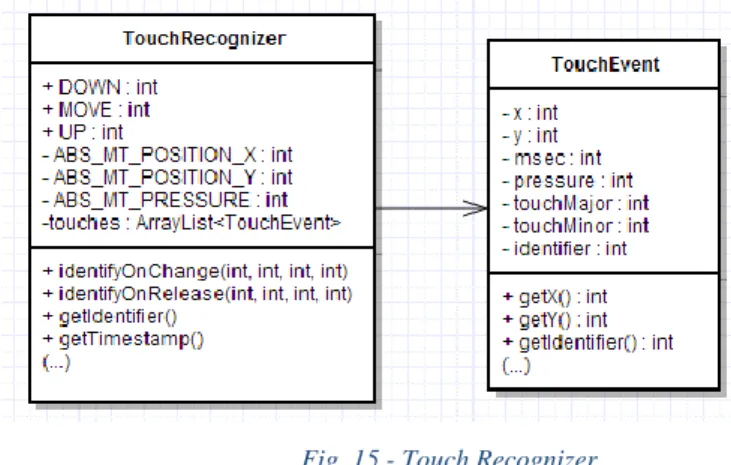Select the ABS_MT_POSITION_Y attribute

tap(167, 178)
